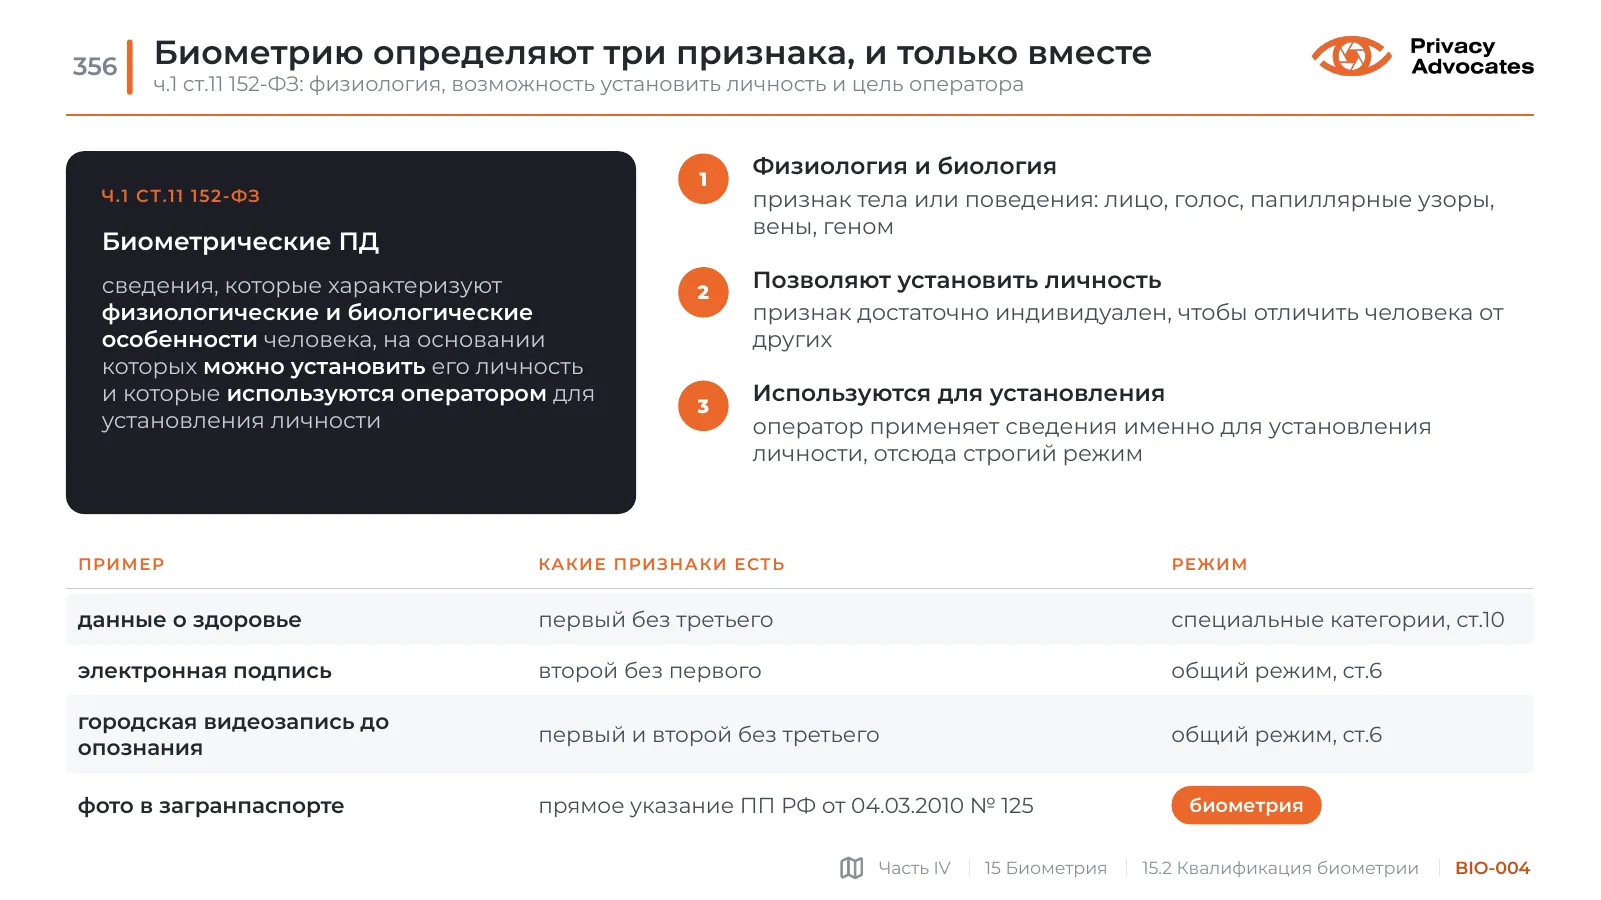Click the heading Физиология и биология
Screen dimensions: 1601x900
904,166
